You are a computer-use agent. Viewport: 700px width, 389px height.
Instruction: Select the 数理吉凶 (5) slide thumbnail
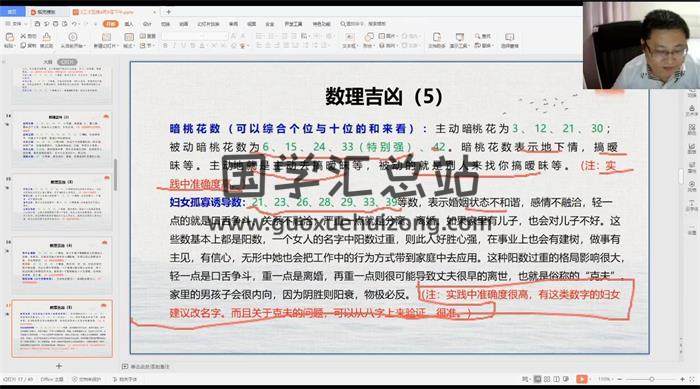[x=62, y=328]
